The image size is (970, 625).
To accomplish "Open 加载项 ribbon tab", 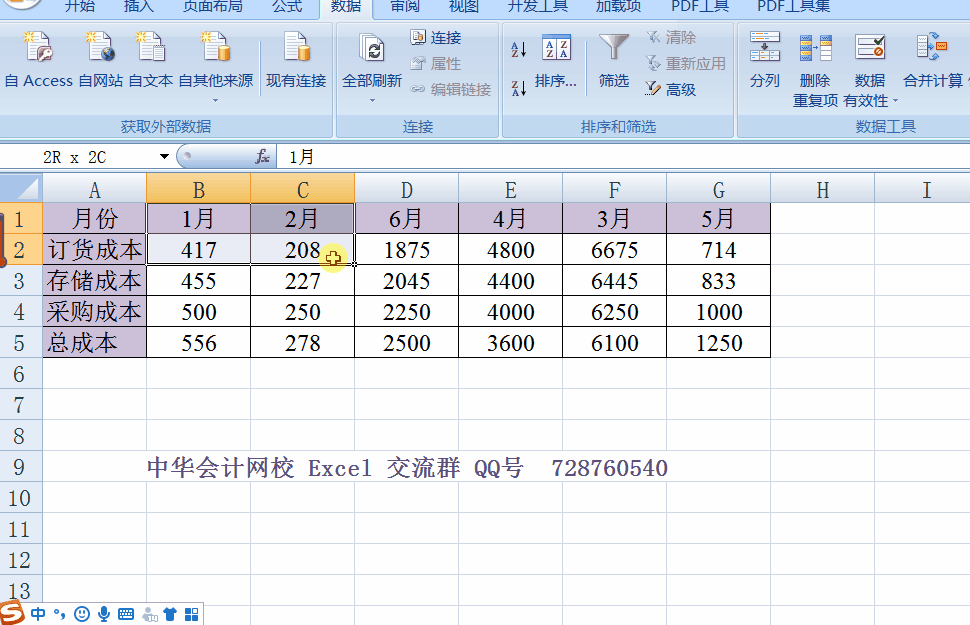I will tap(619, 6).
